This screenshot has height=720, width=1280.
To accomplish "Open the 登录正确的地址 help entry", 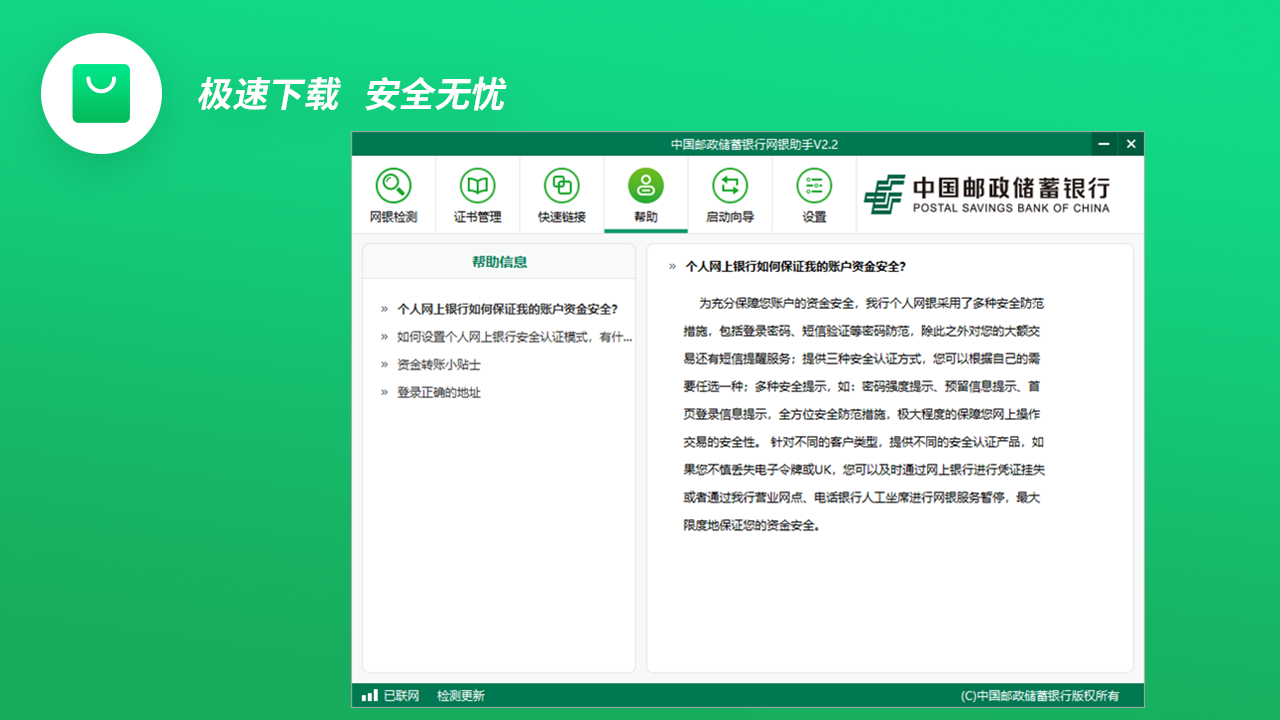I will click(440, 392).
